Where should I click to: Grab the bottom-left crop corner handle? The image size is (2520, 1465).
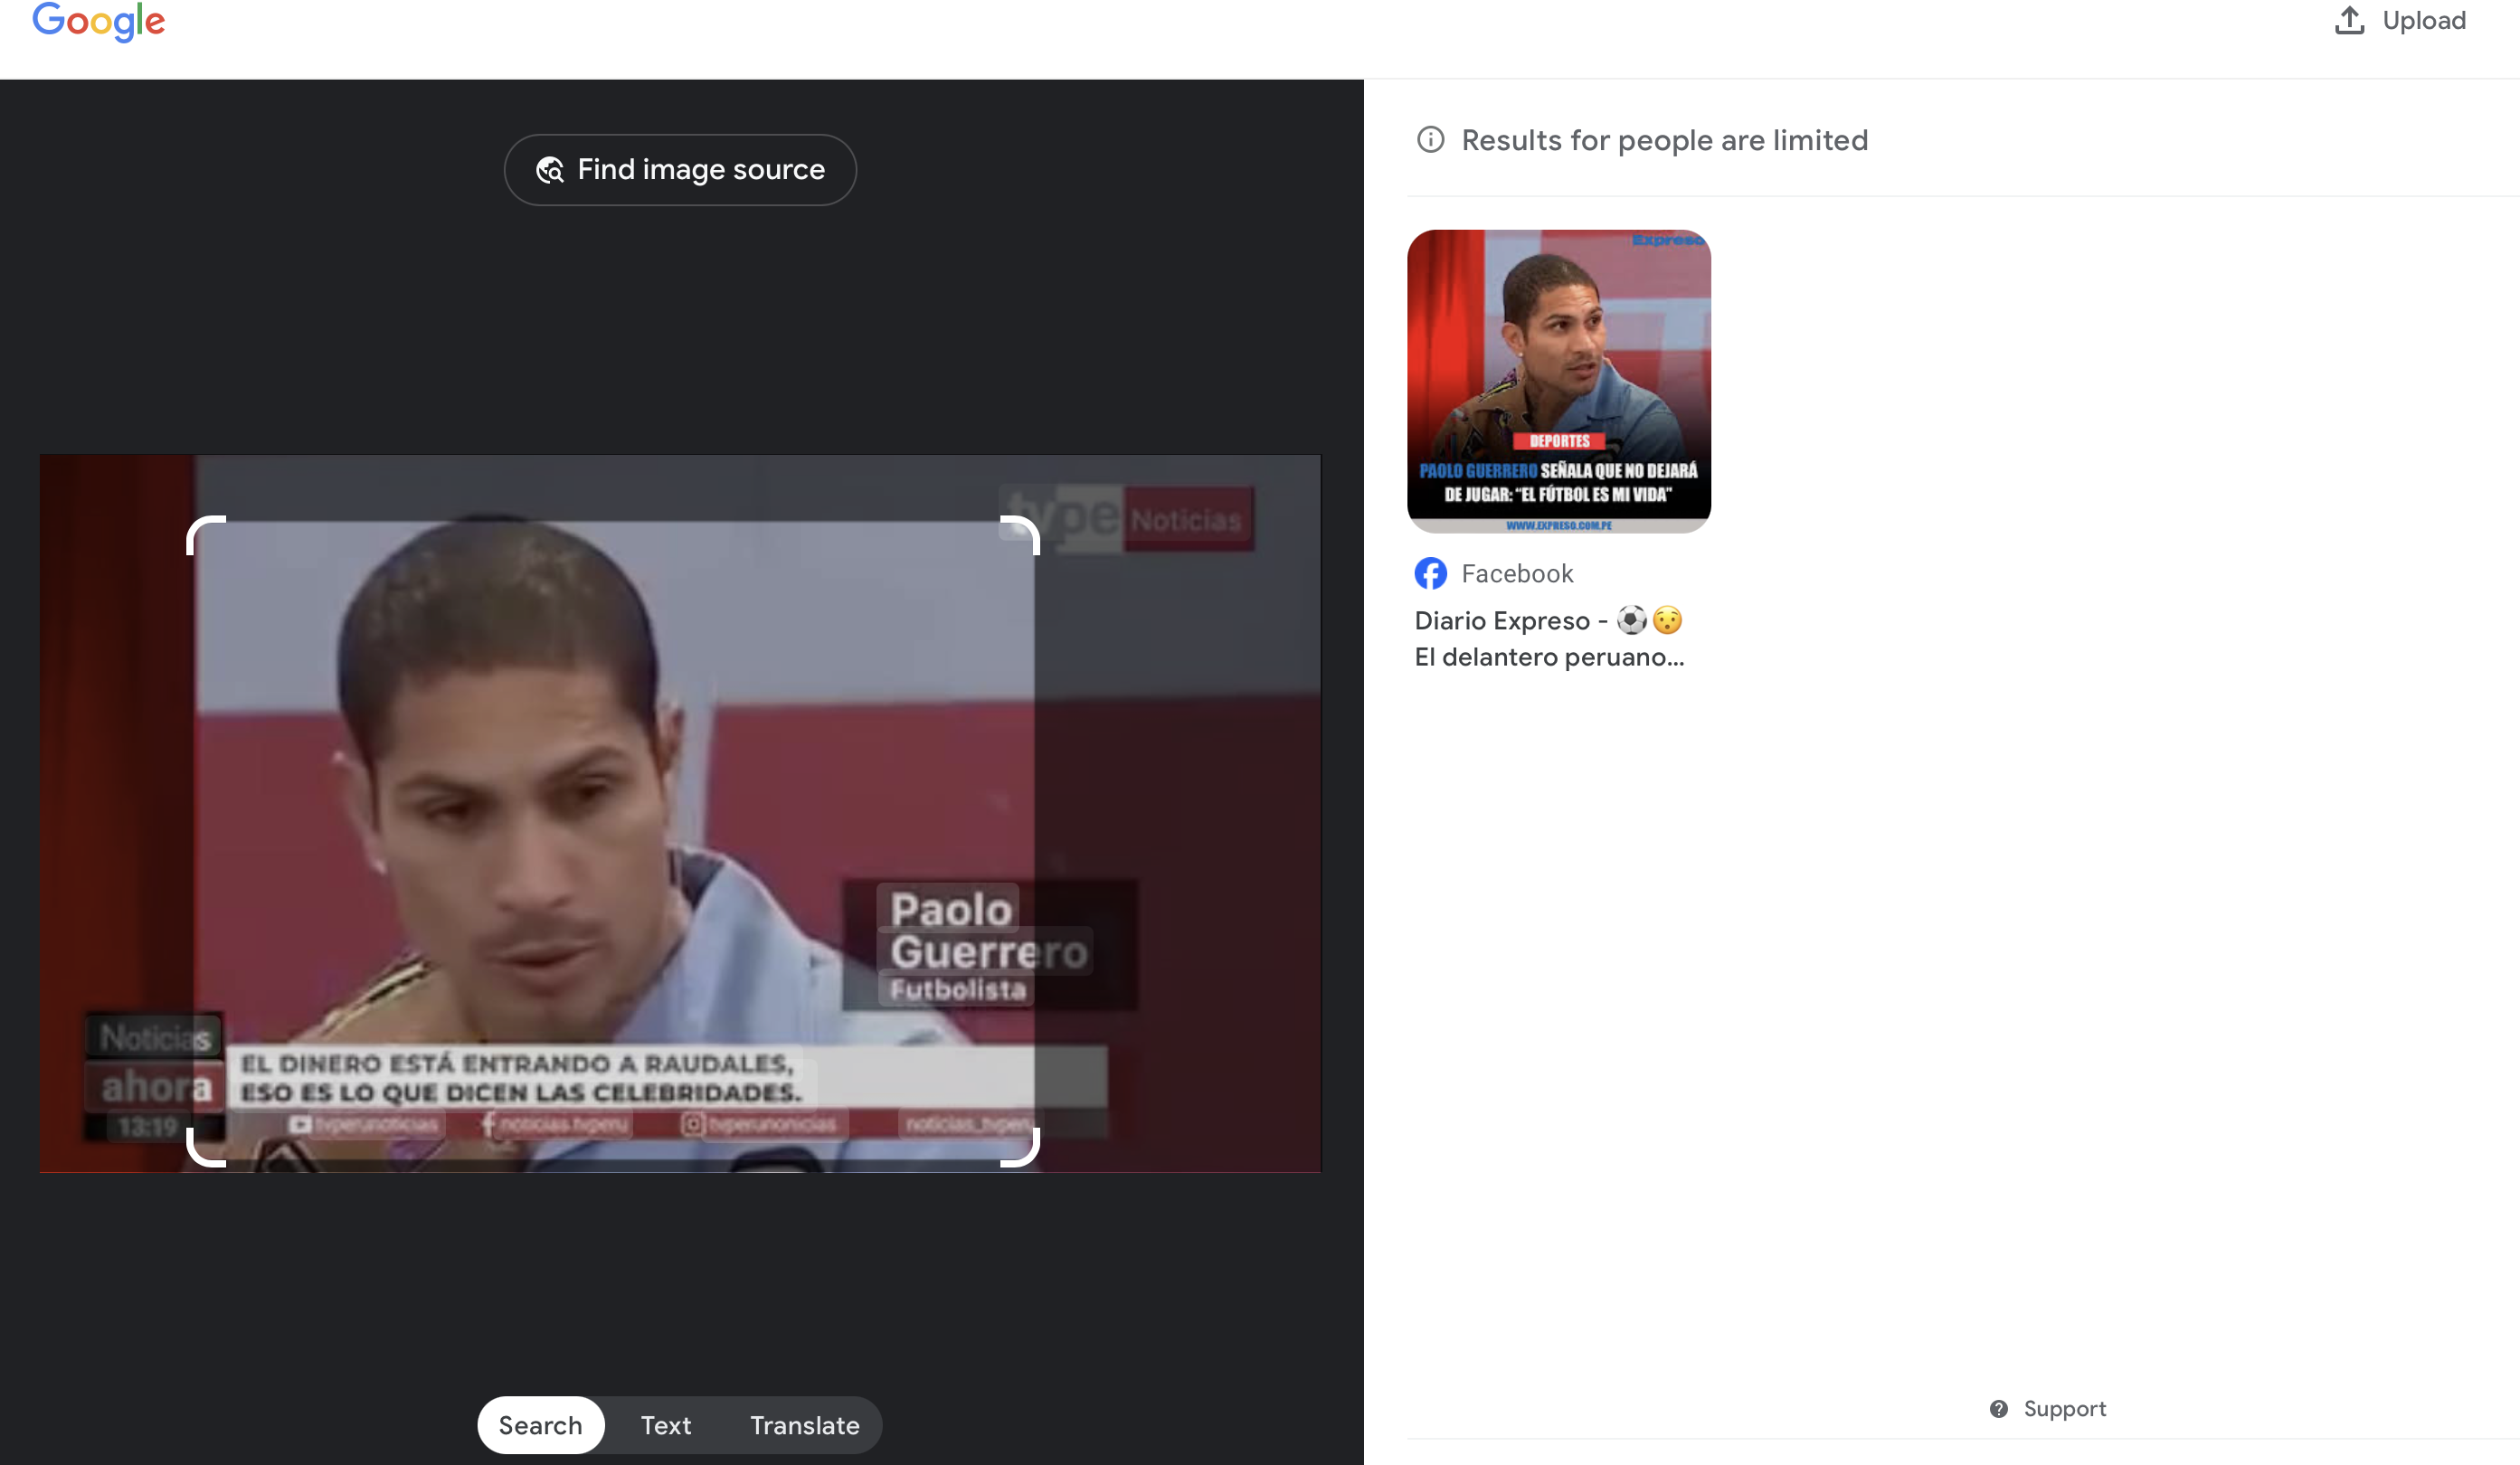pyautogui.click(x=196, y=1156)
